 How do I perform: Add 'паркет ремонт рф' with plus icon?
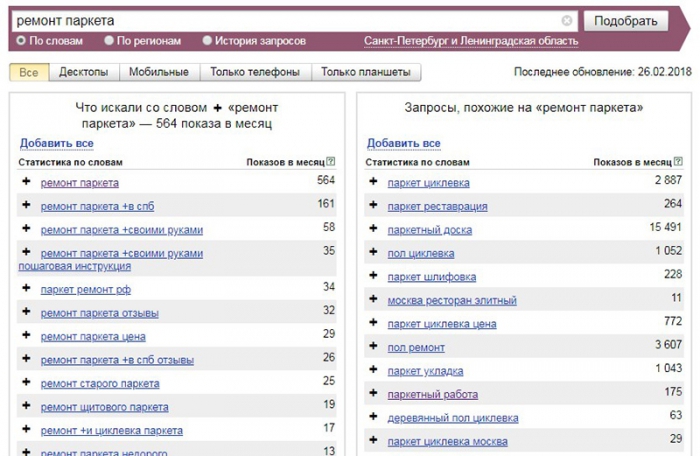(26, 288)
